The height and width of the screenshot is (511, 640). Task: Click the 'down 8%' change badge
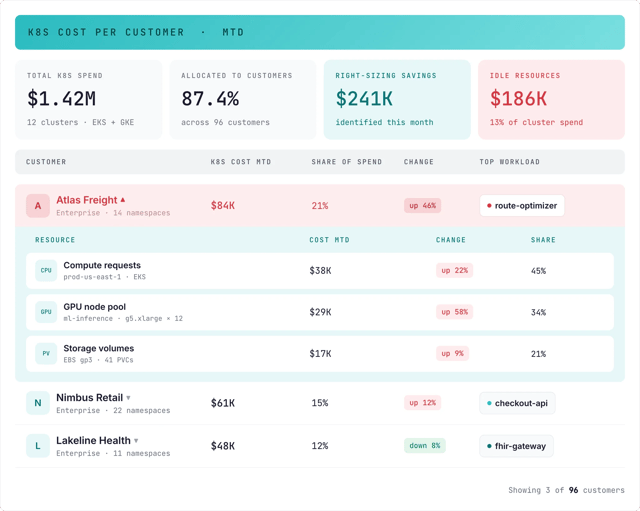[x=424, y=446]
